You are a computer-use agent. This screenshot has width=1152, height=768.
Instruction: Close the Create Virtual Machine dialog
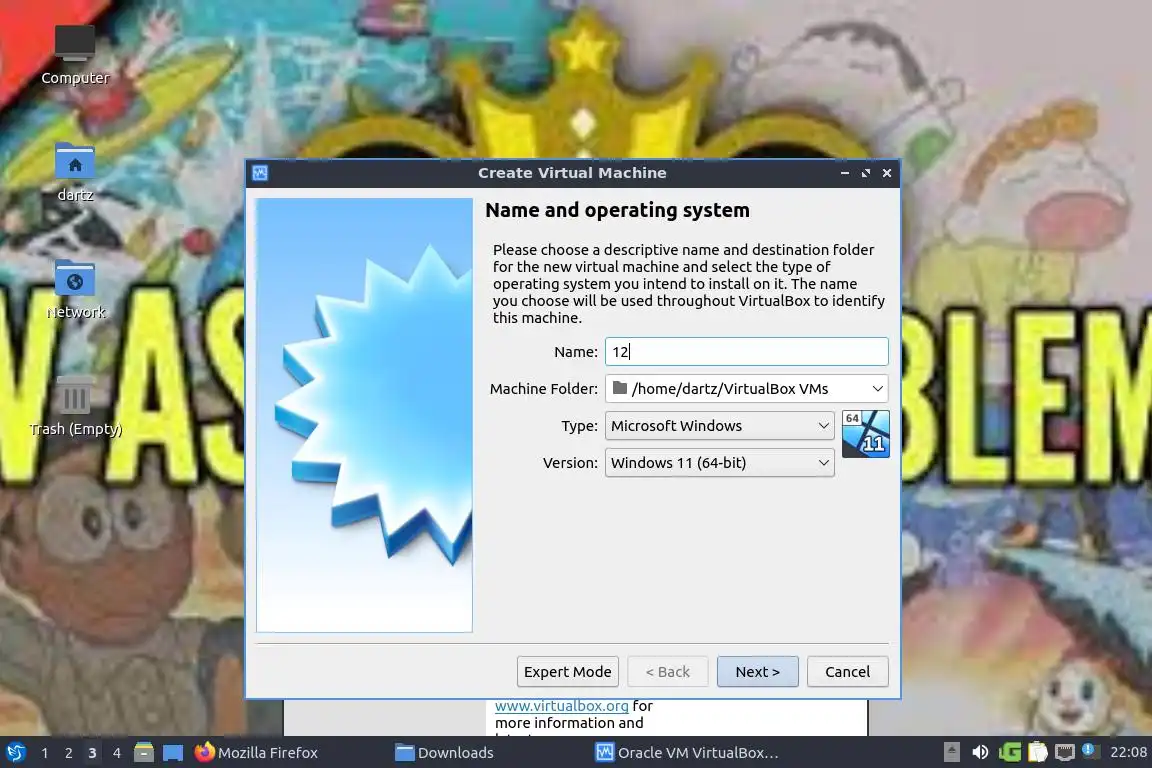click(887, 173)
